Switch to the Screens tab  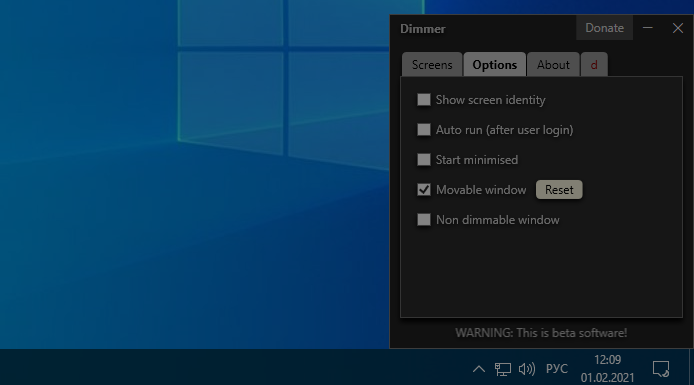(432, 65)
